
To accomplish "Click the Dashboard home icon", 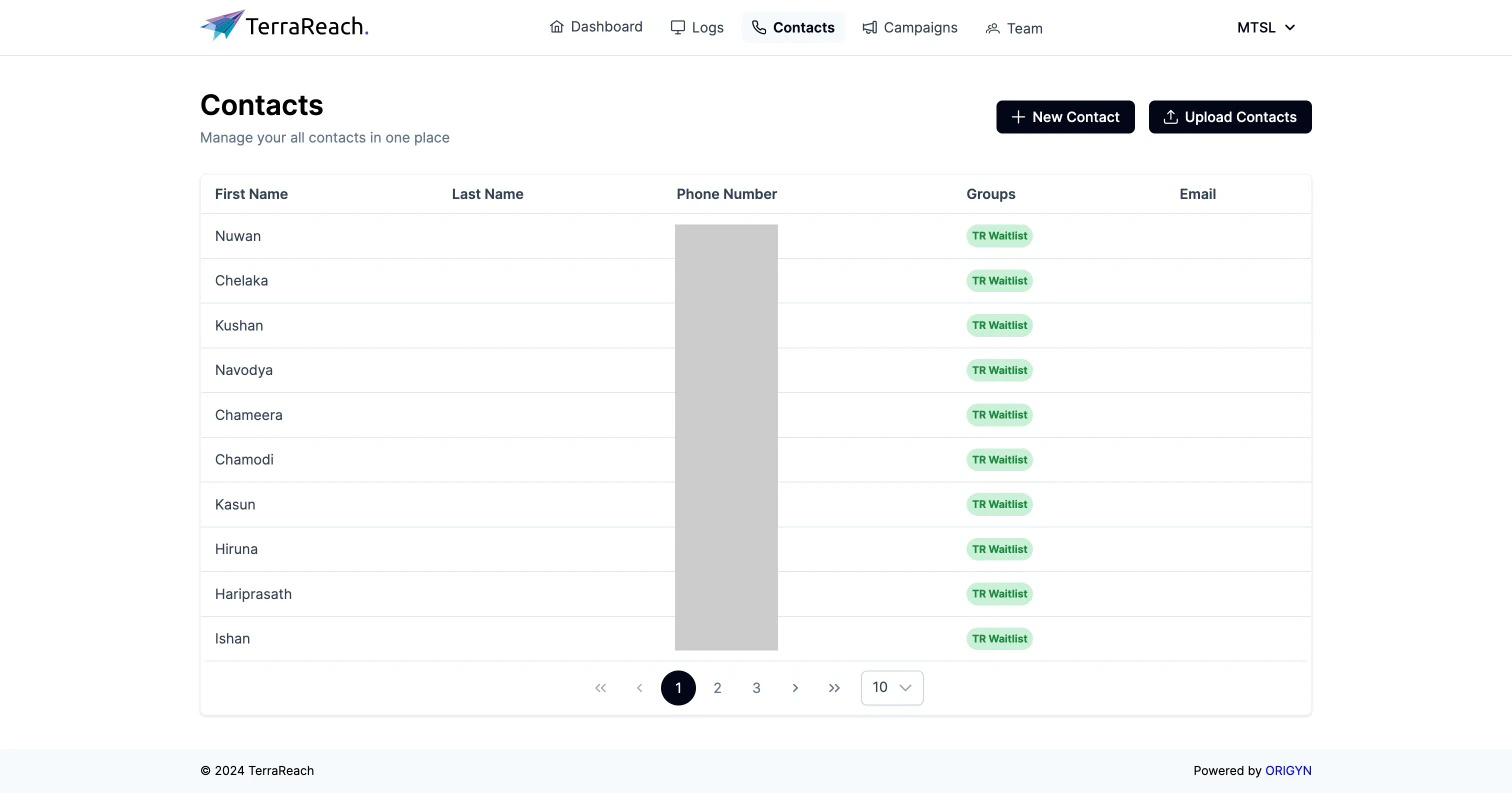I will 557,27.
